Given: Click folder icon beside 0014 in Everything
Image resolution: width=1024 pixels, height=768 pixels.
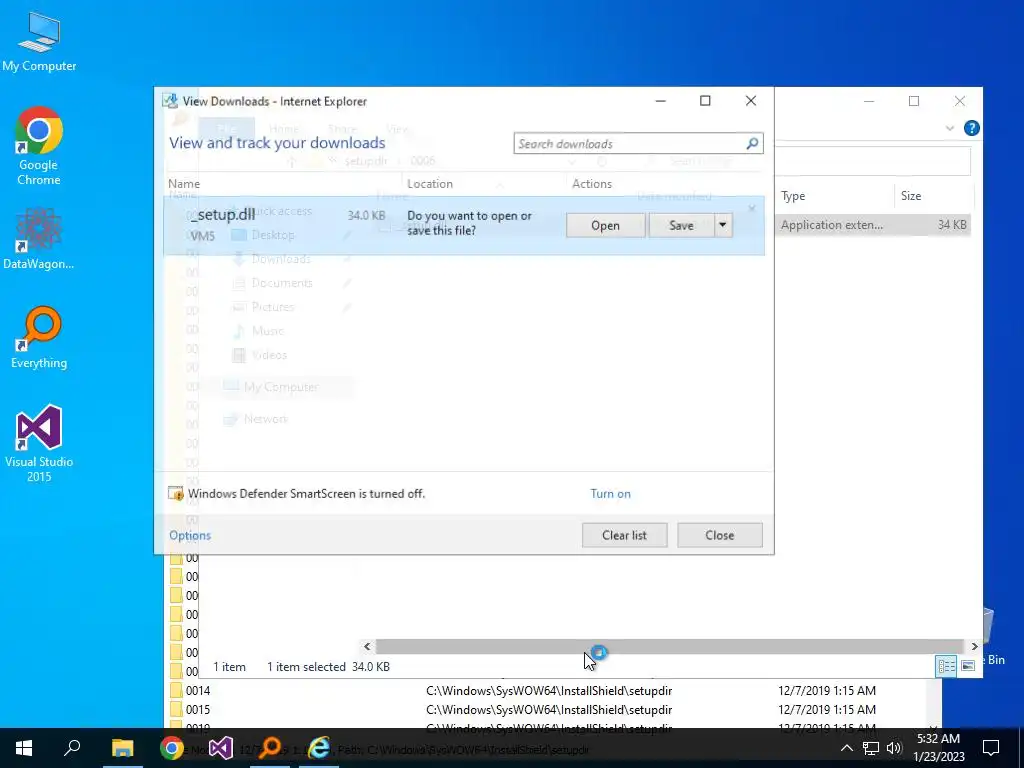Looking at the screenshot, I should [176, 690].
